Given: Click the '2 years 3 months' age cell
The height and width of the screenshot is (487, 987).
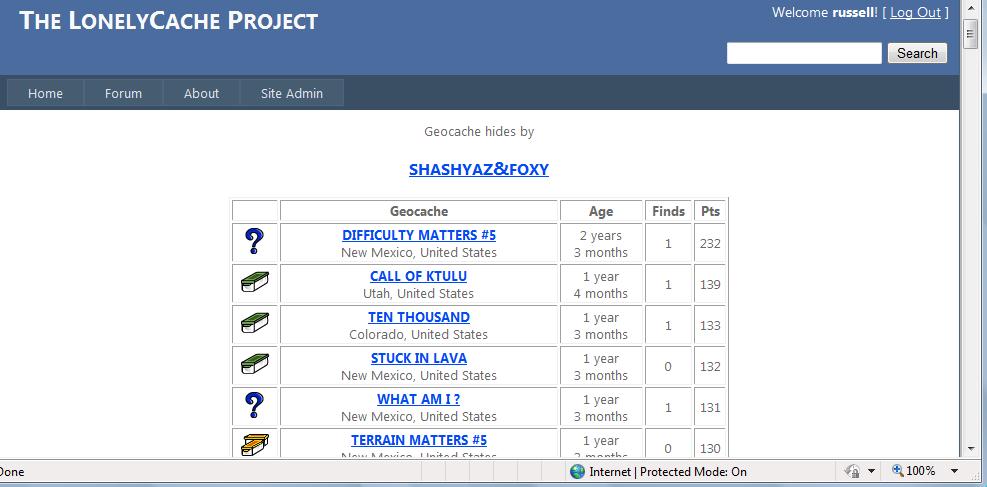Looking at the screenshot, I should [601, 244].
